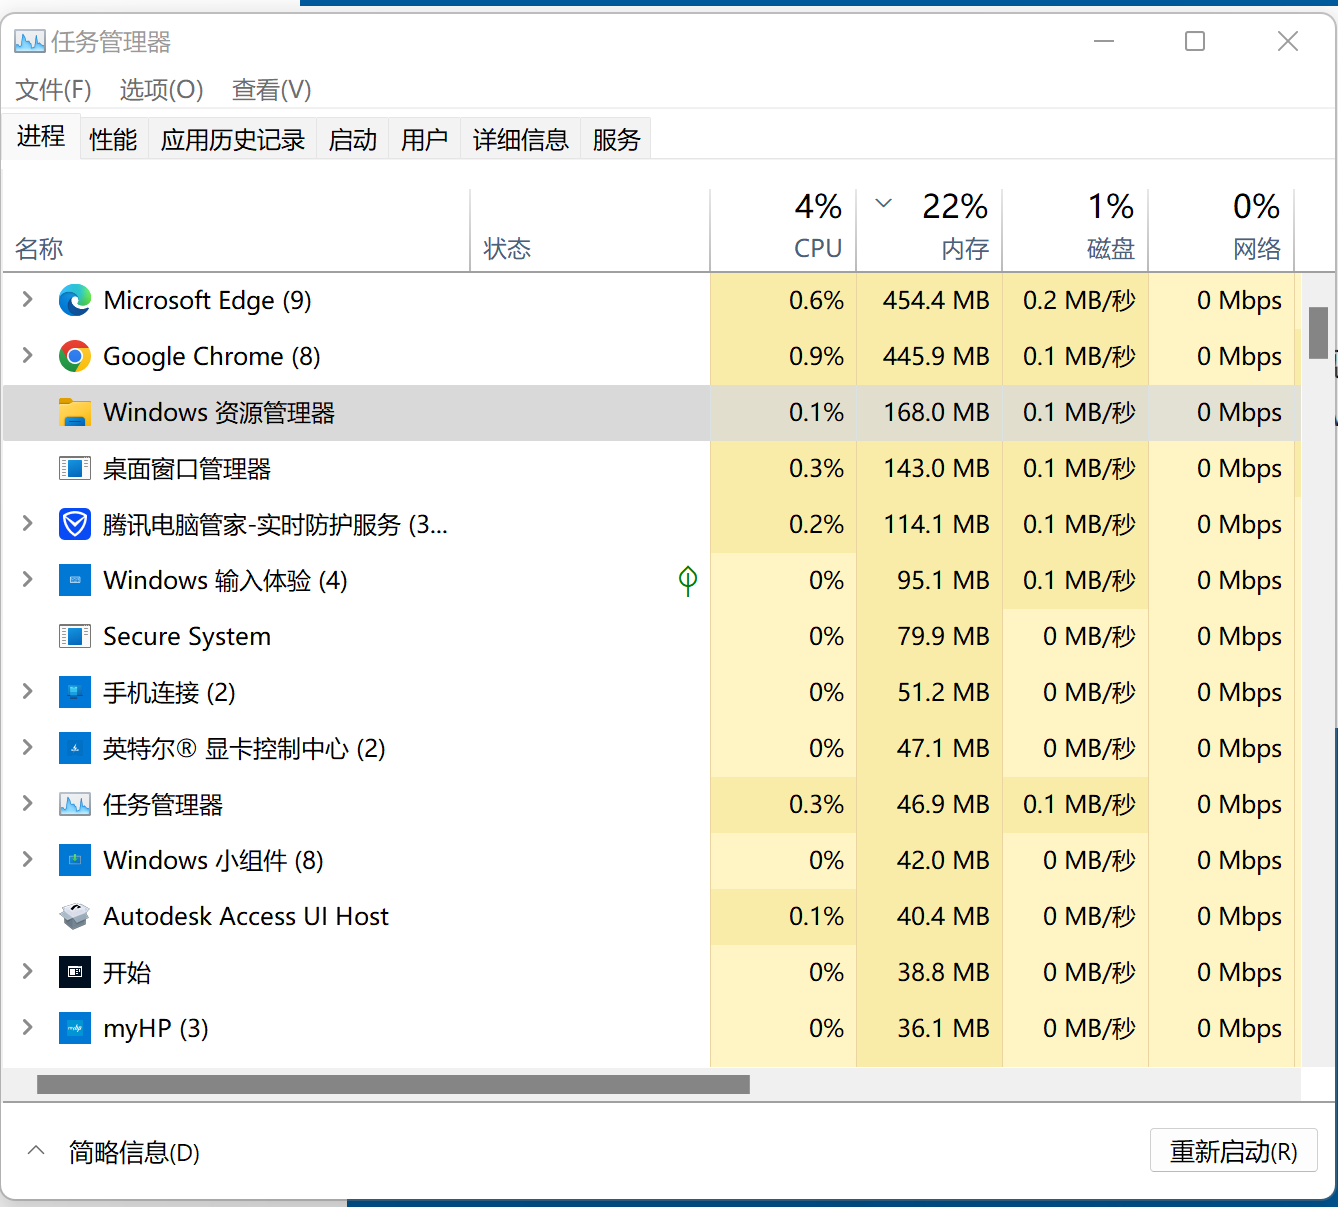Click 简略信息(D) to collapse details
Screen dimensions: 1338x1207
(x=134, y=1153)
